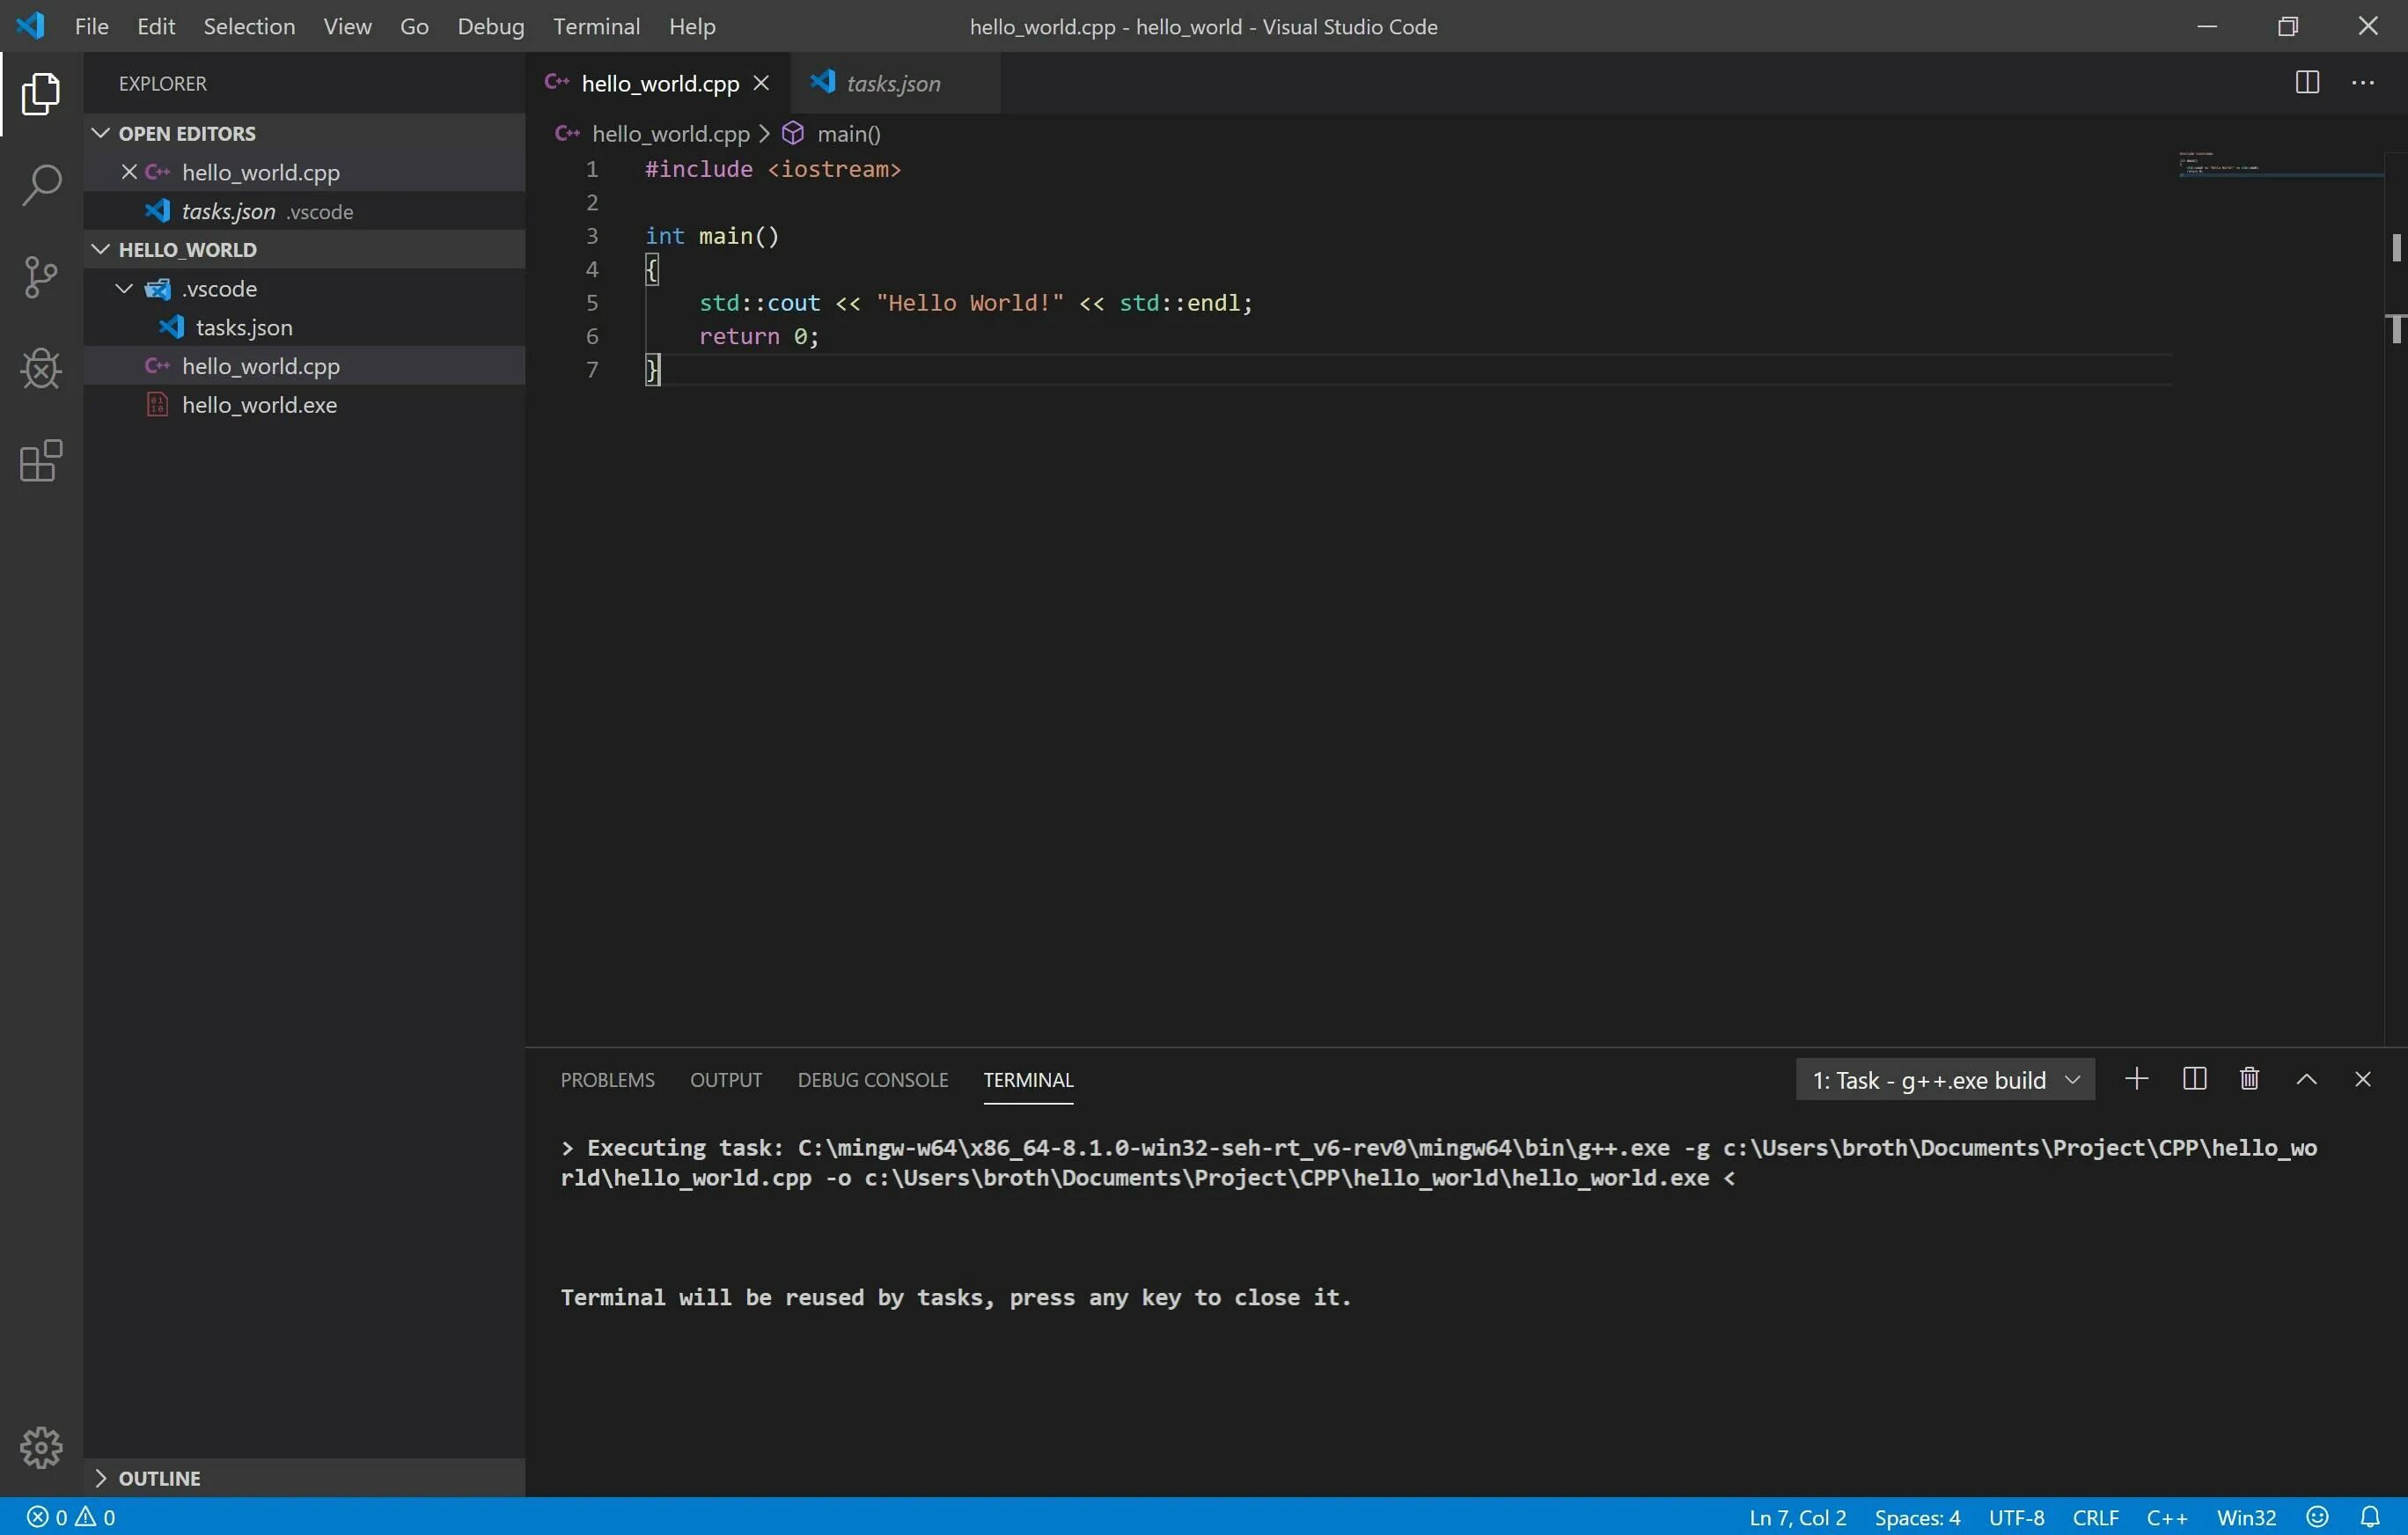The height and width of the screenshot is (1535, 2408).
Task: Open notifications bell in status bar
Action: (2370, 1517)
